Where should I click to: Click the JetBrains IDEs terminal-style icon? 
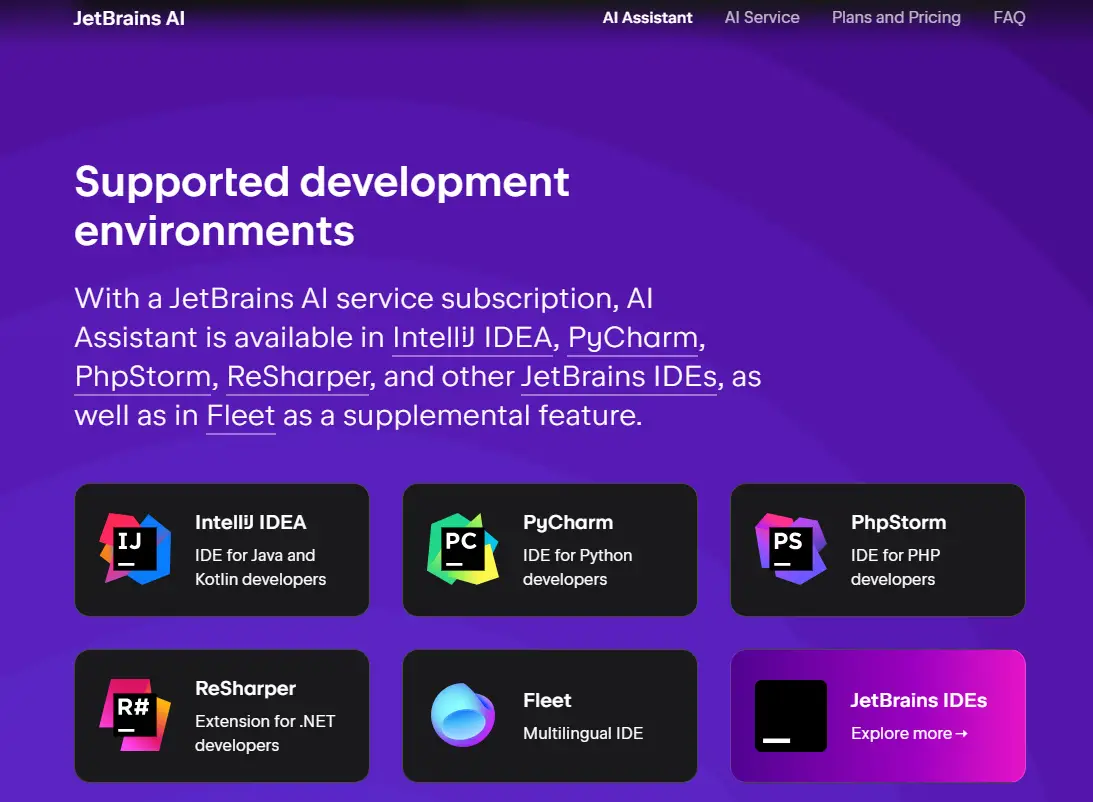click(x=790, y=714)
